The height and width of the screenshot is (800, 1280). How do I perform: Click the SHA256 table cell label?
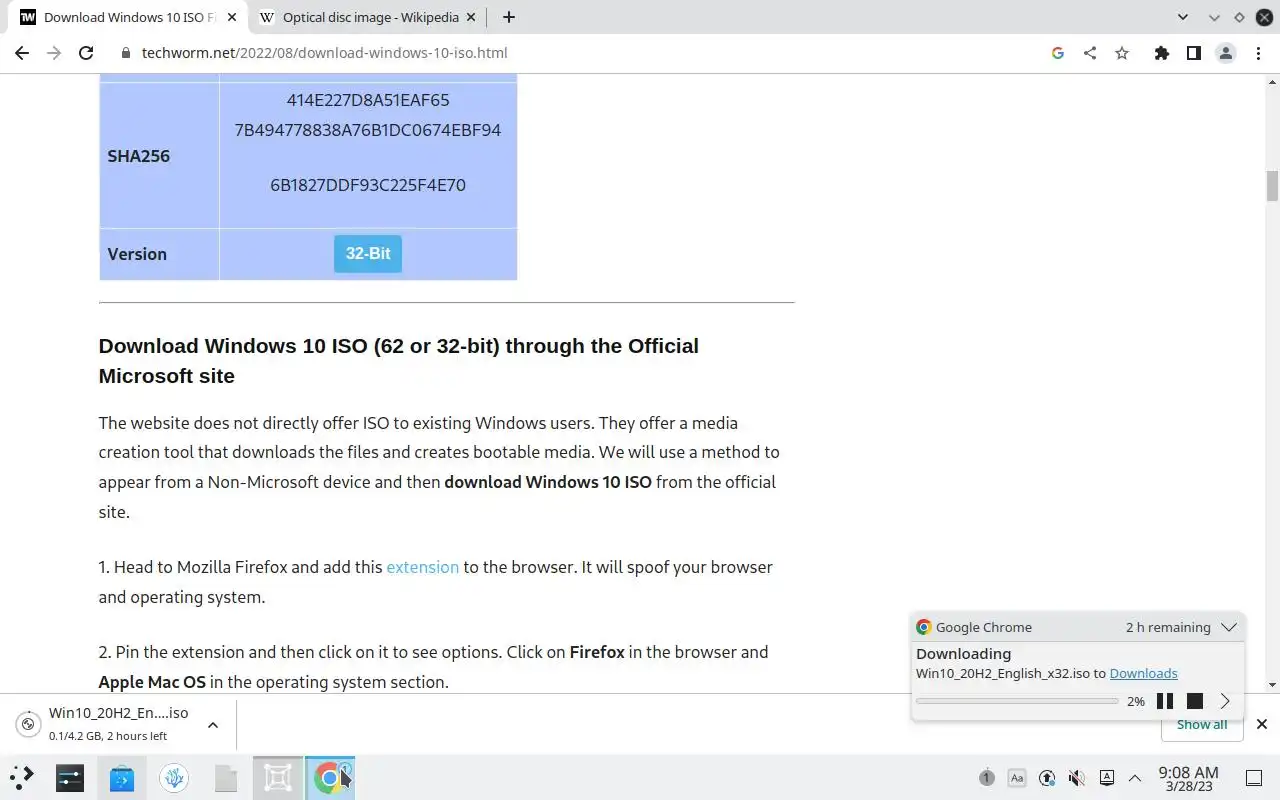pos(138,156)
